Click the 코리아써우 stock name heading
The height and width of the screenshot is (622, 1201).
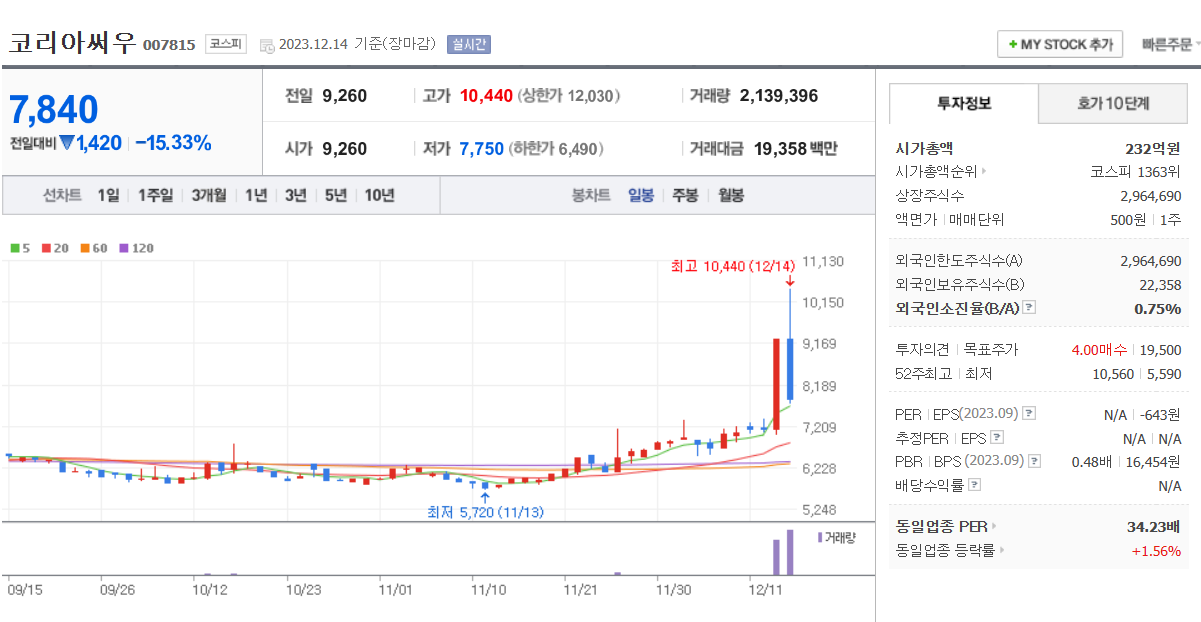72,43
